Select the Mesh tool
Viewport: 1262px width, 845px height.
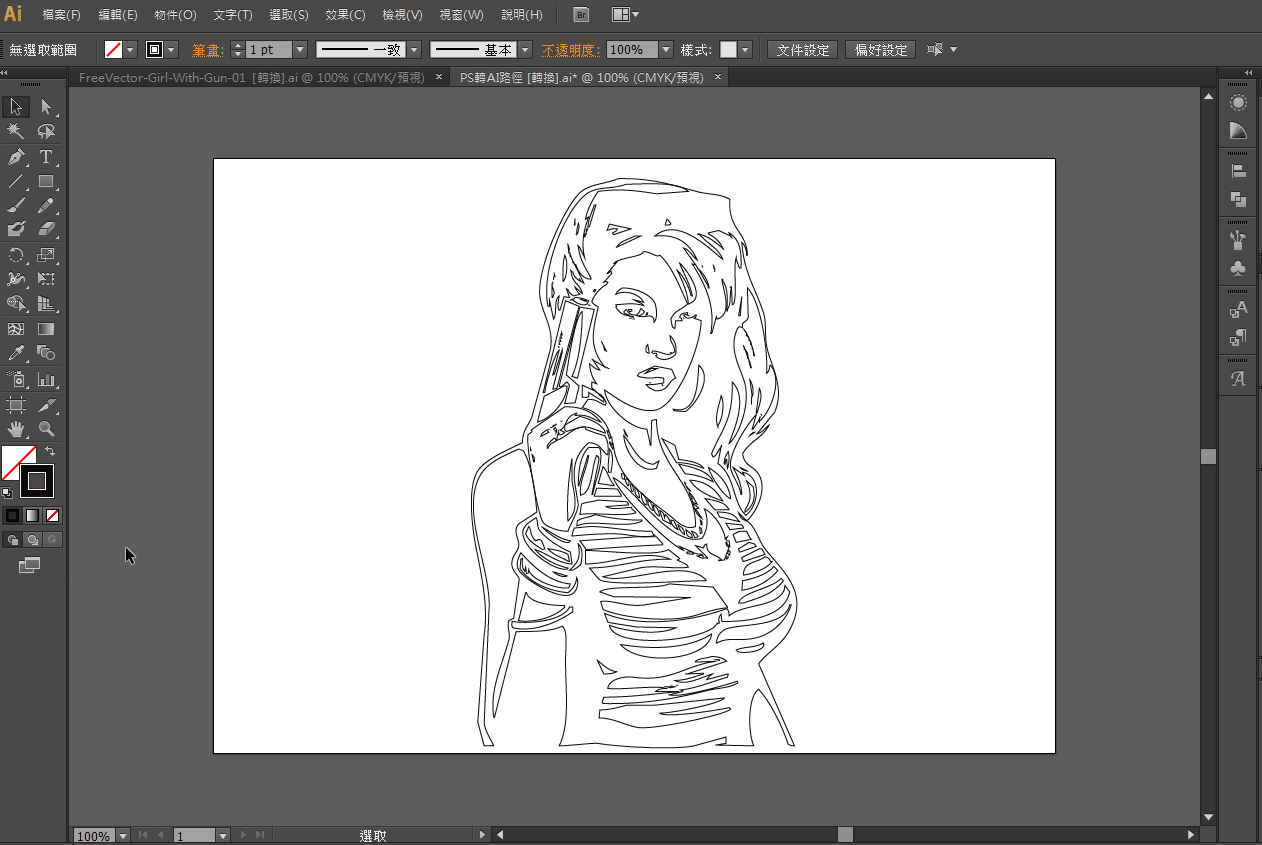pos(16,328)
